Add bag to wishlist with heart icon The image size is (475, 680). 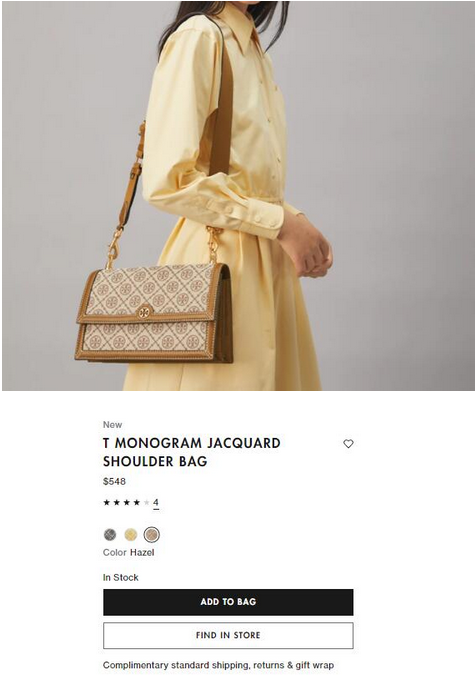click(x=348, y=444)
